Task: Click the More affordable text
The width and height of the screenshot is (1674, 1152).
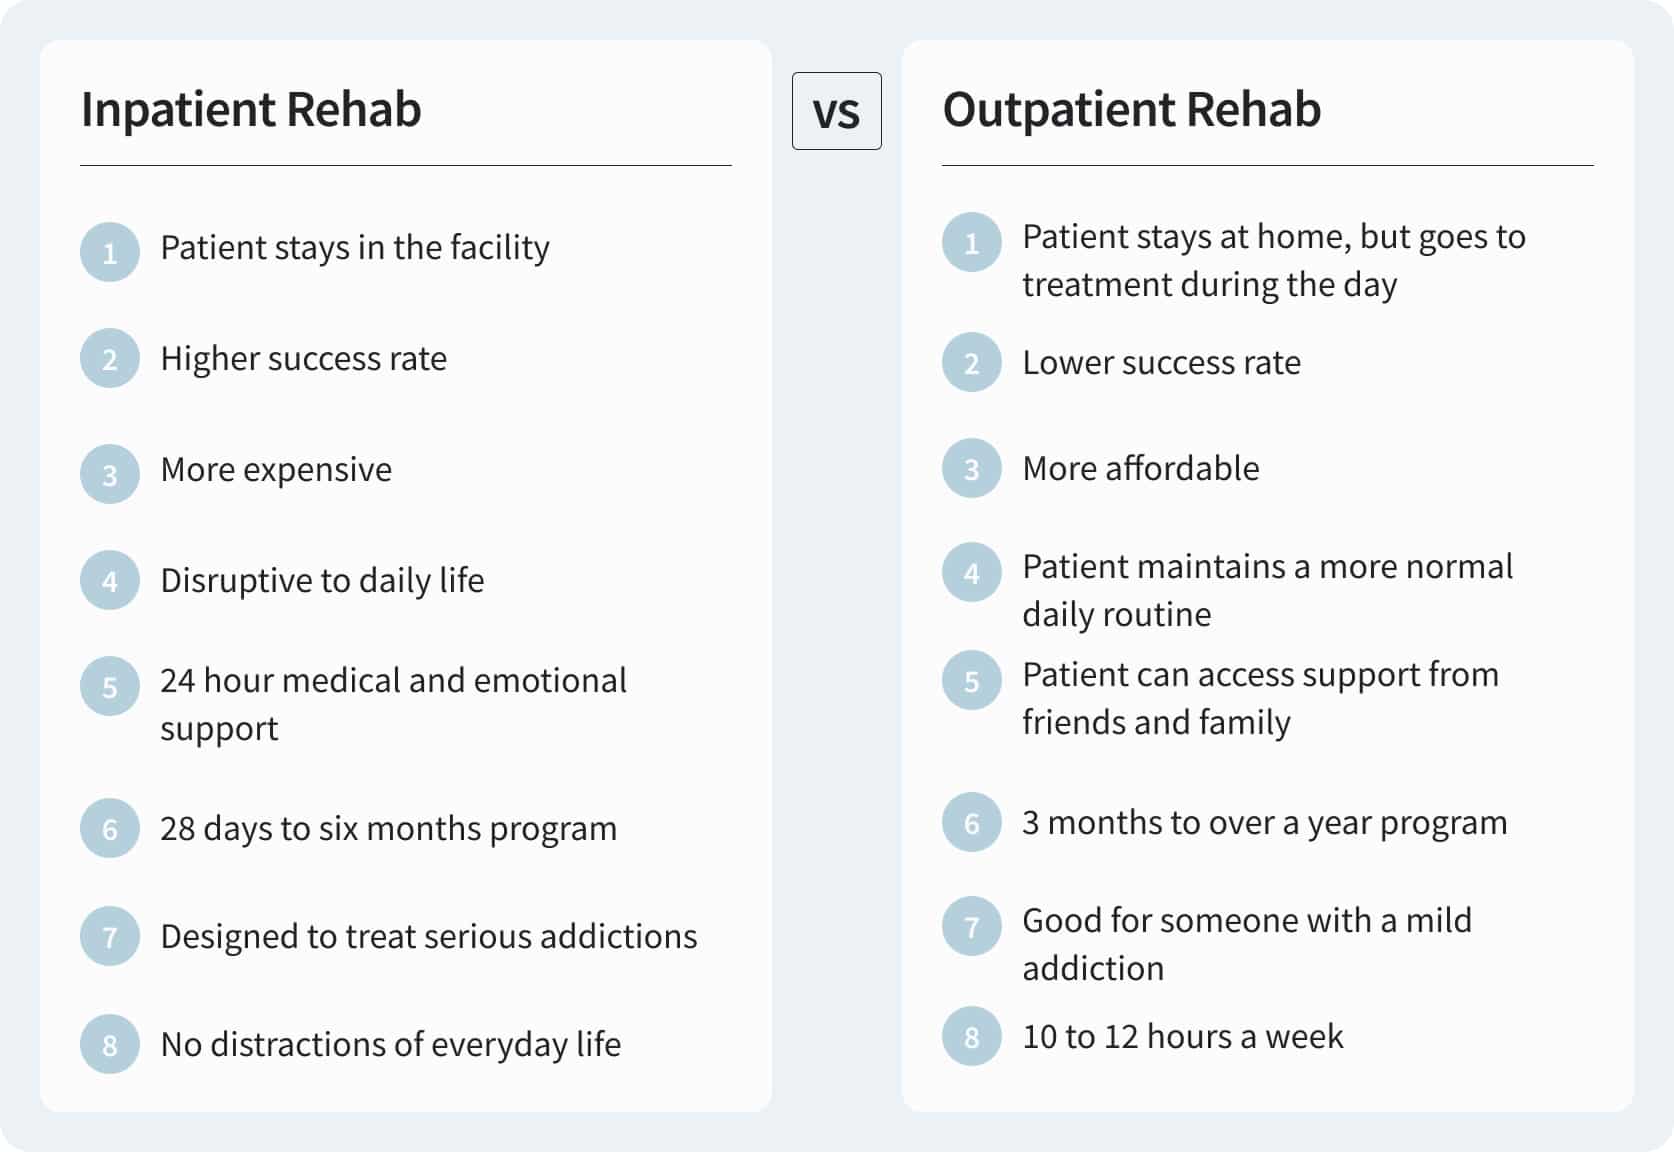Action: 1140,468
